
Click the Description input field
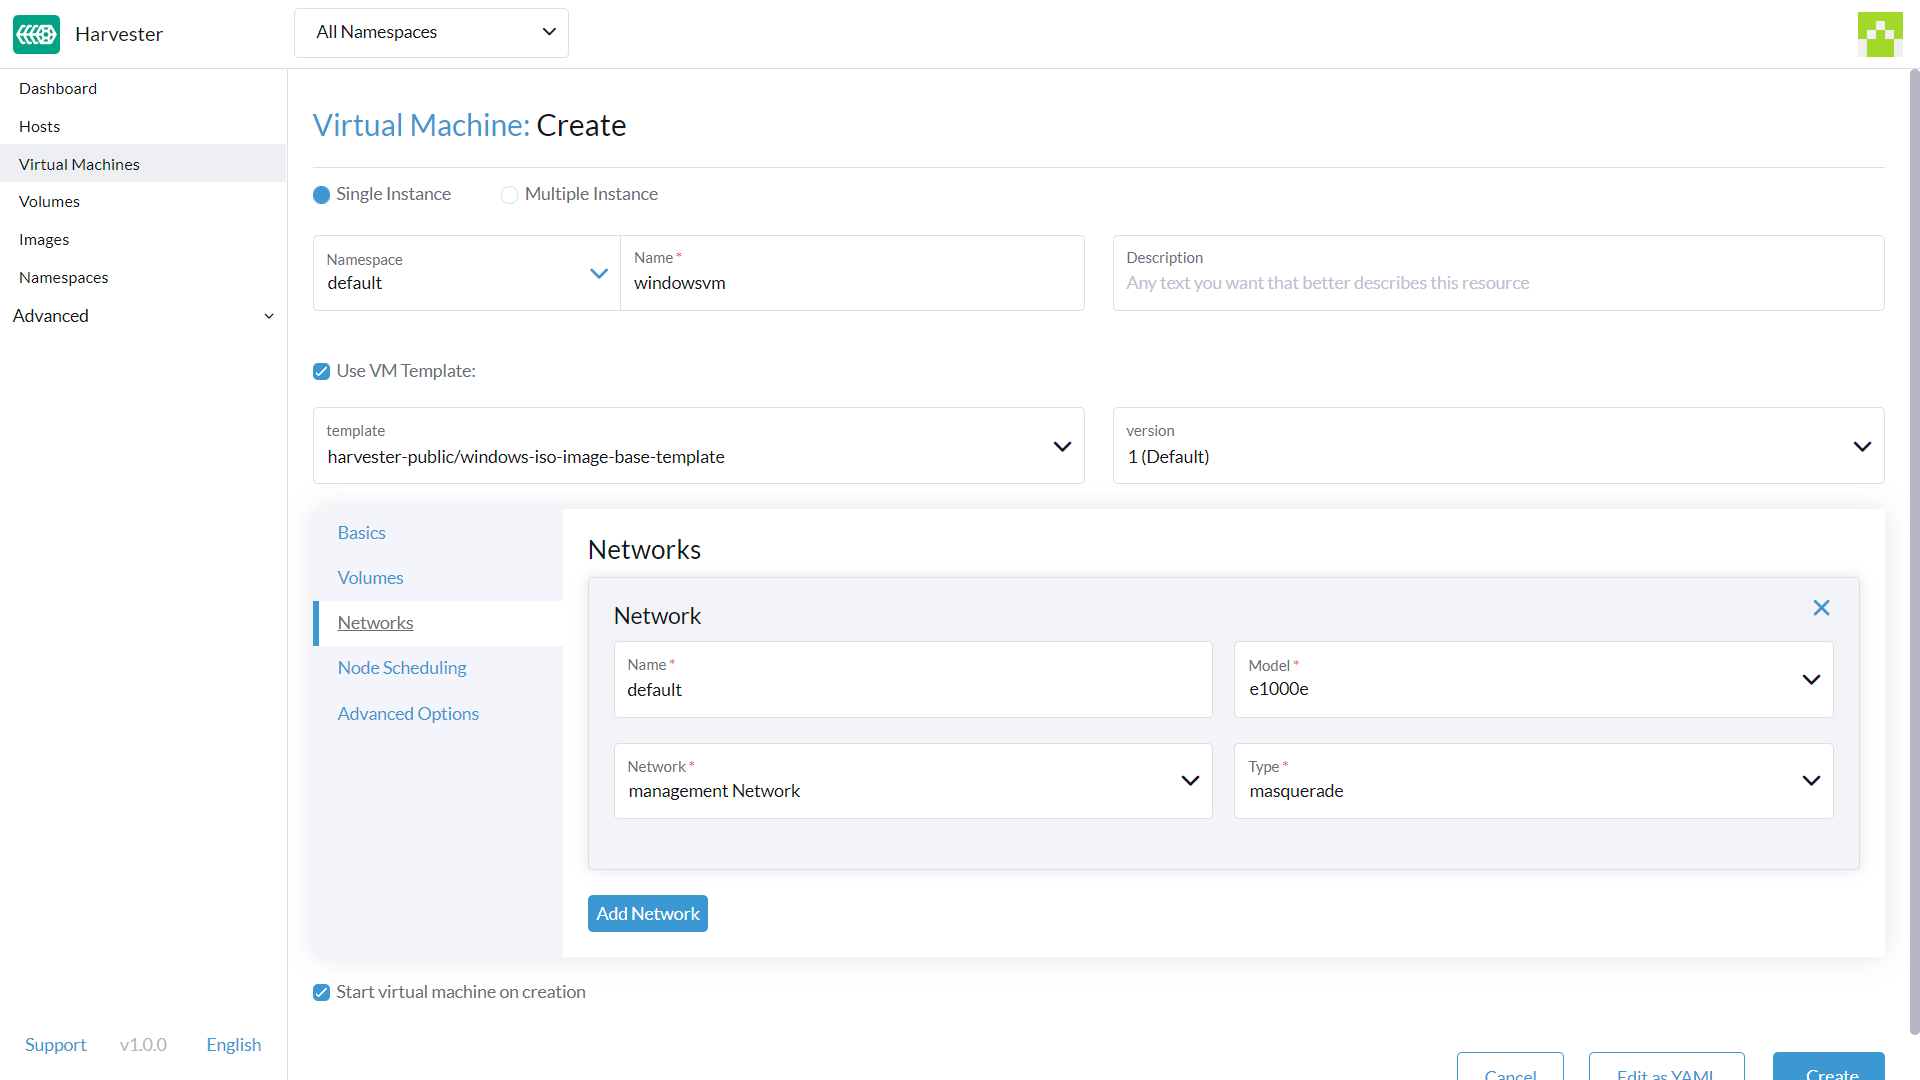click(x=1497, y=283)
